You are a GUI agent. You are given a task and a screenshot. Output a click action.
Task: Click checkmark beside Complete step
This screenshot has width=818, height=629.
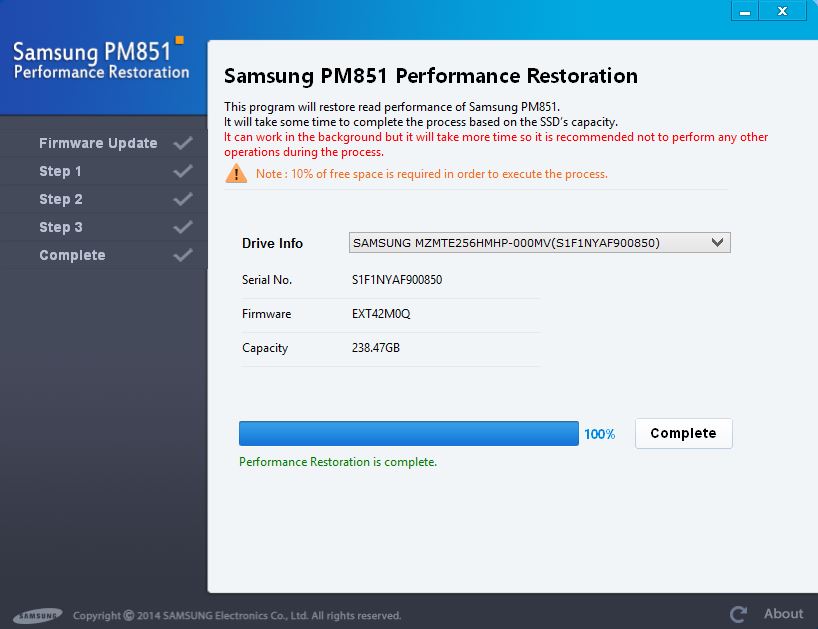pos(183,255)
